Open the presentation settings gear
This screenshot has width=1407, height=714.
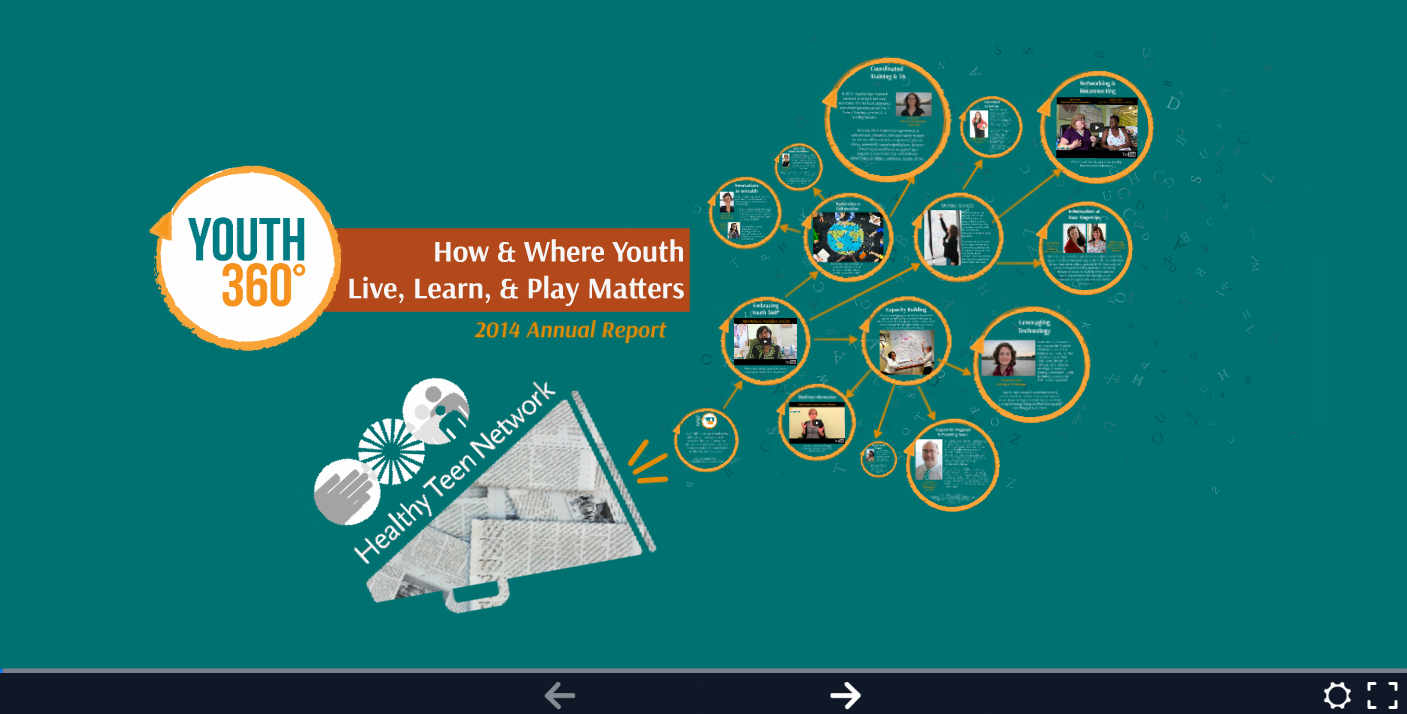point(1337,695)
